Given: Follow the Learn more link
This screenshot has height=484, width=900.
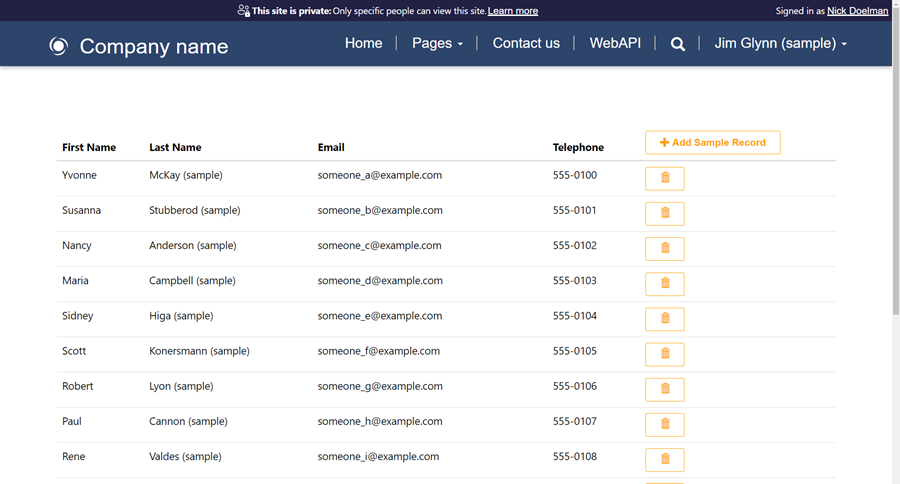Looking at the screenshot, I should pyautogui.click(x=513, y=10).
